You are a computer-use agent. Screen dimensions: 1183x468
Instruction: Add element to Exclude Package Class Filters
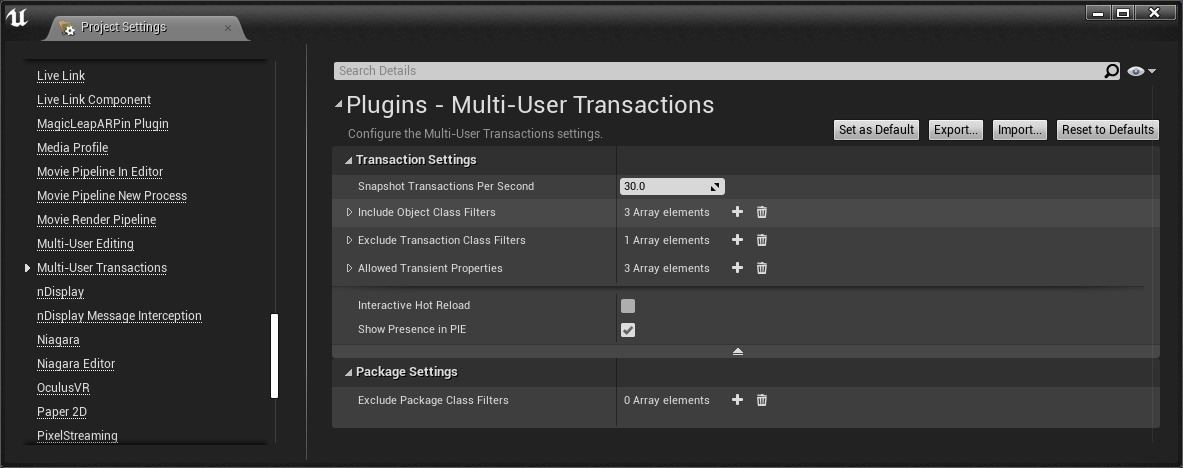click(x=737, y=400)
